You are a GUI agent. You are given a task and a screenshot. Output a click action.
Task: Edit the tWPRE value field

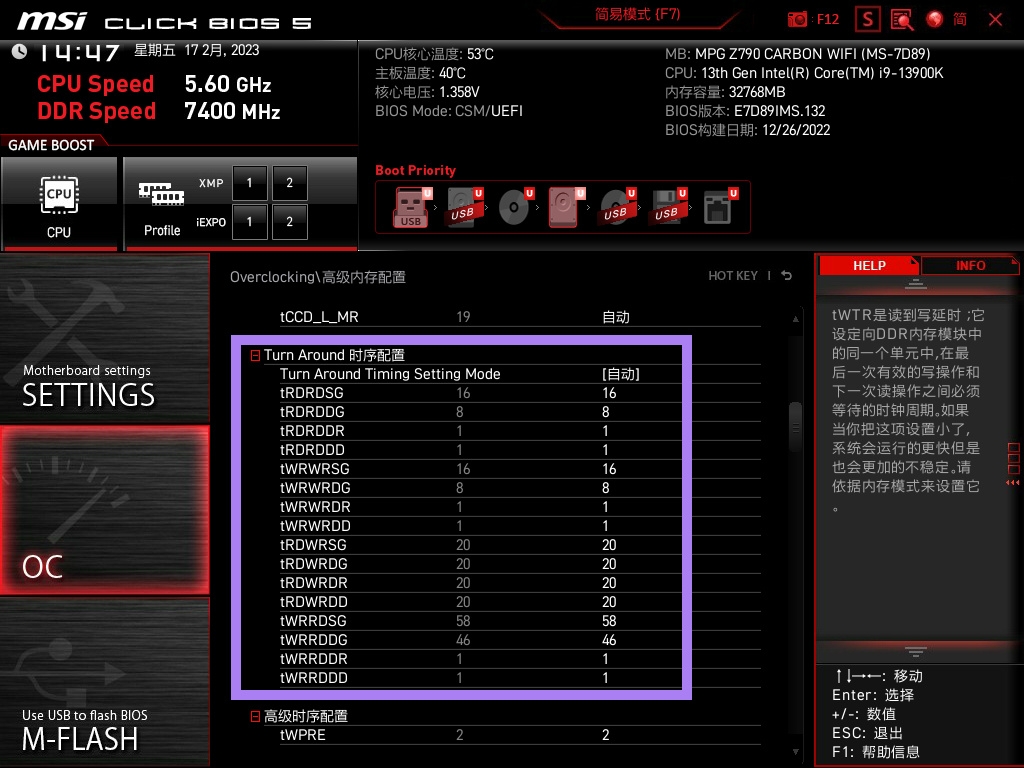click(605, 735)
